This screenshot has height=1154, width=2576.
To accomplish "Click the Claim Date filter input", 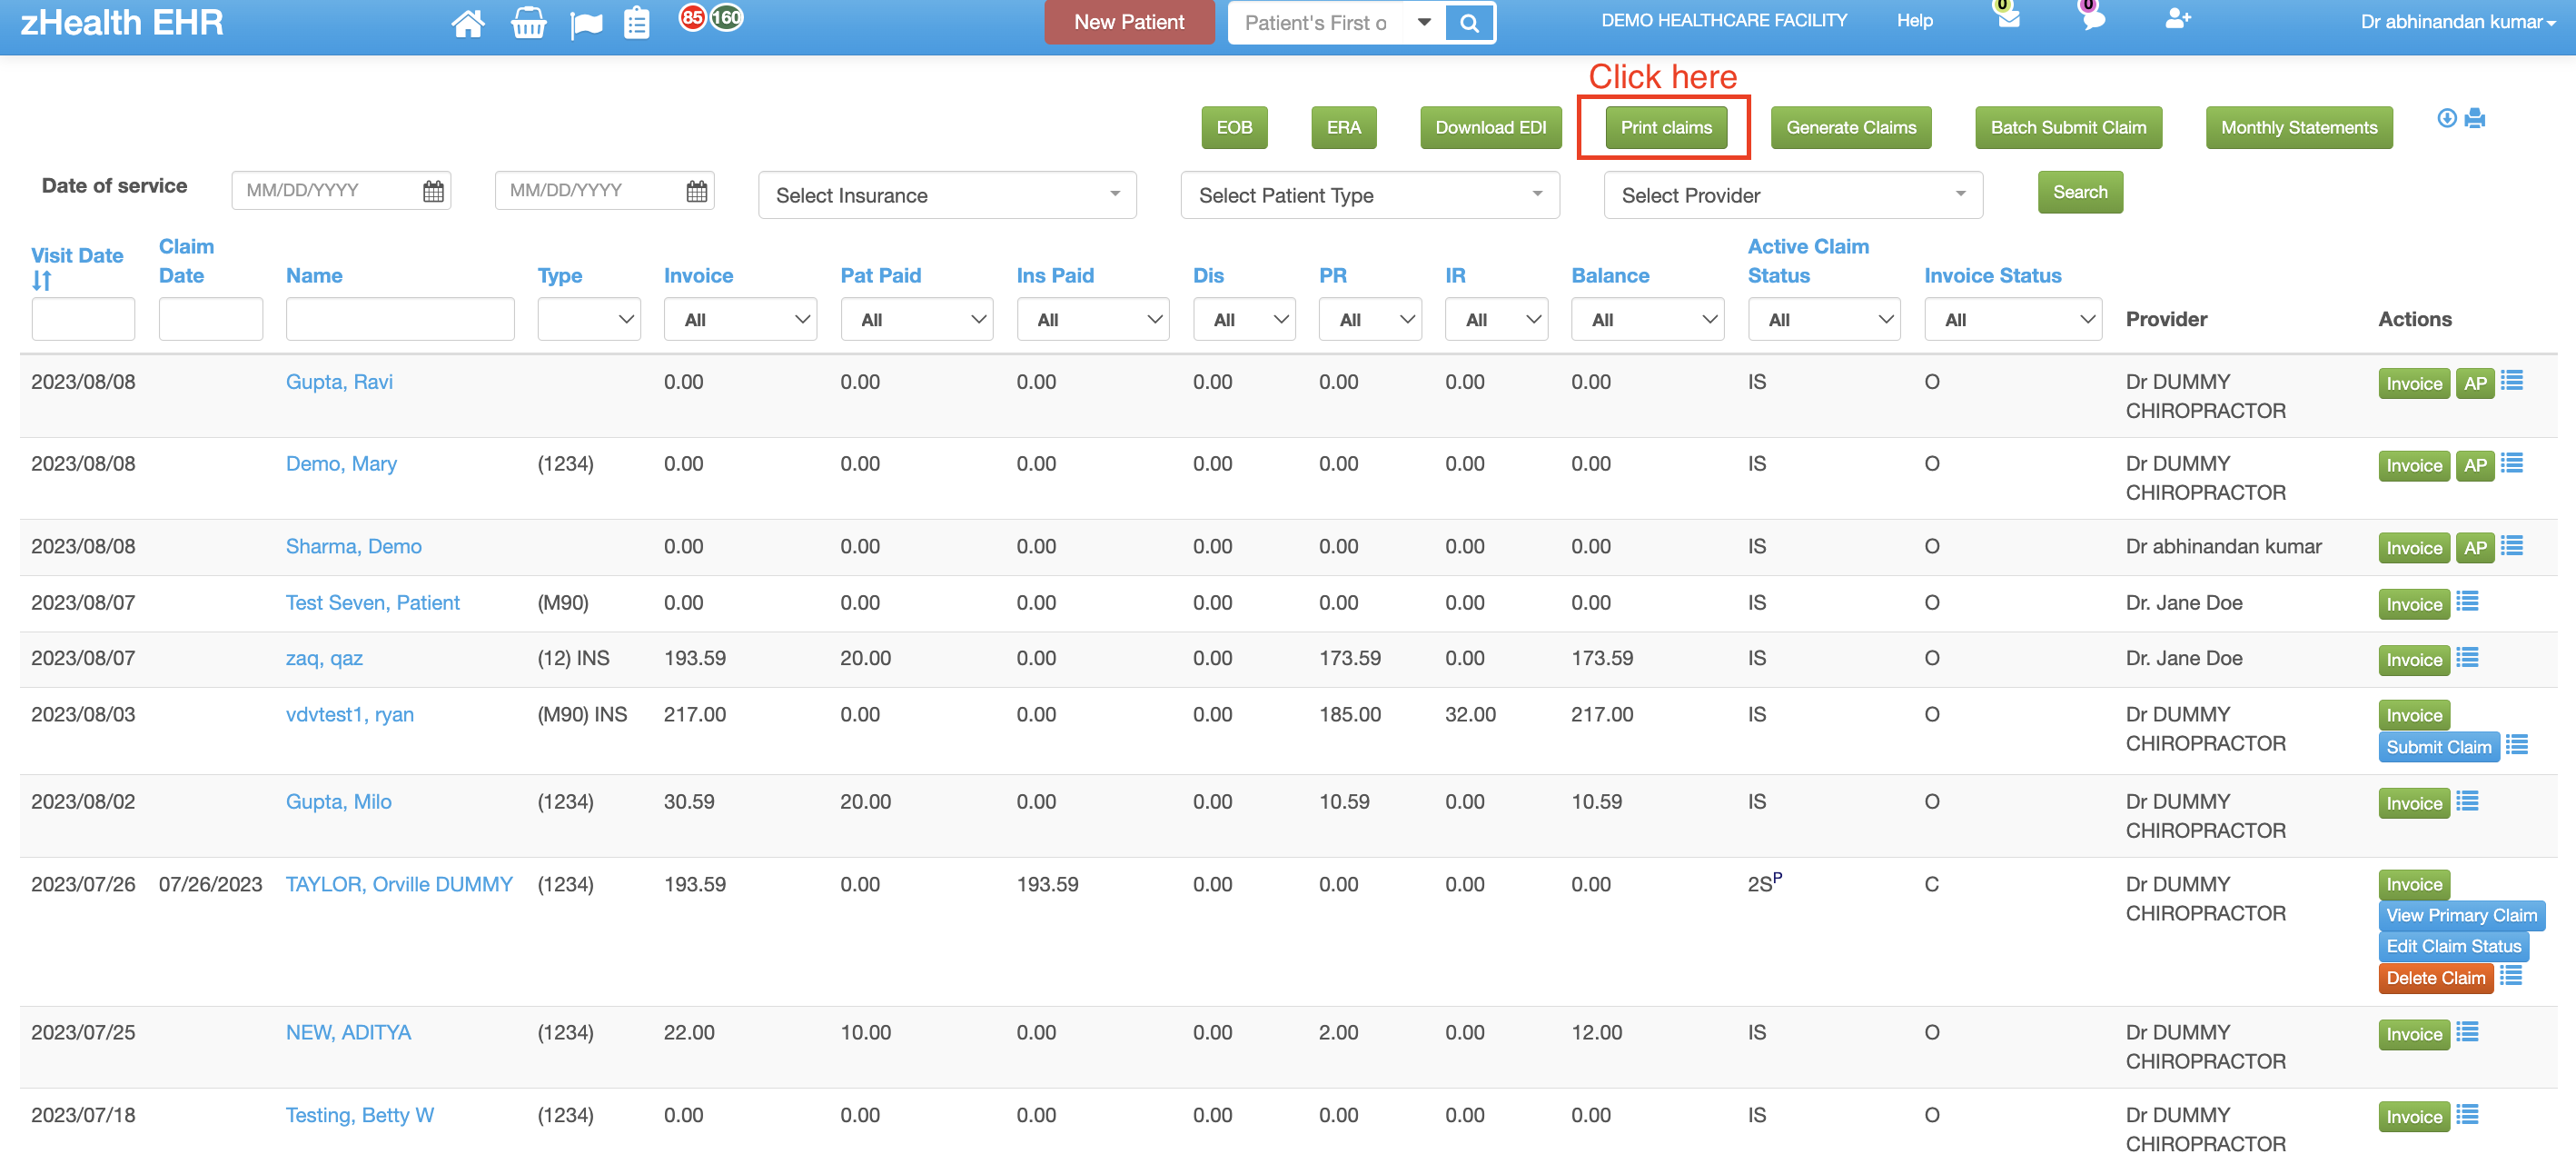I will 210,319.
